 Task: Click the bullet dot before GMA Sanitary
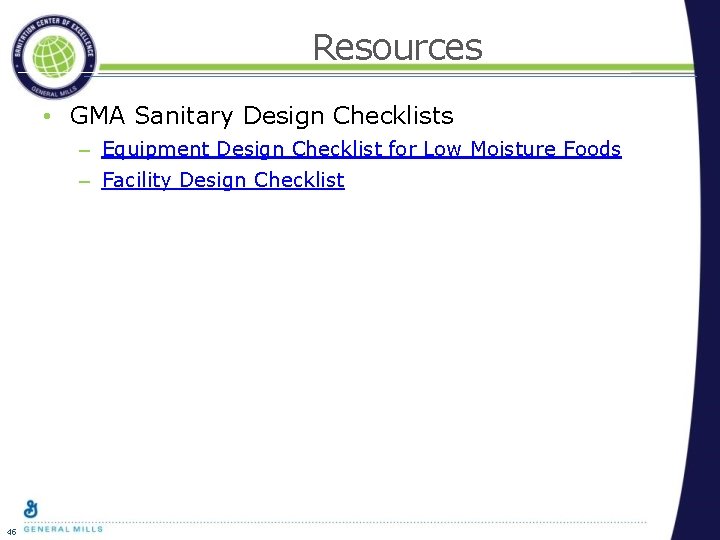tap(47, 117)
